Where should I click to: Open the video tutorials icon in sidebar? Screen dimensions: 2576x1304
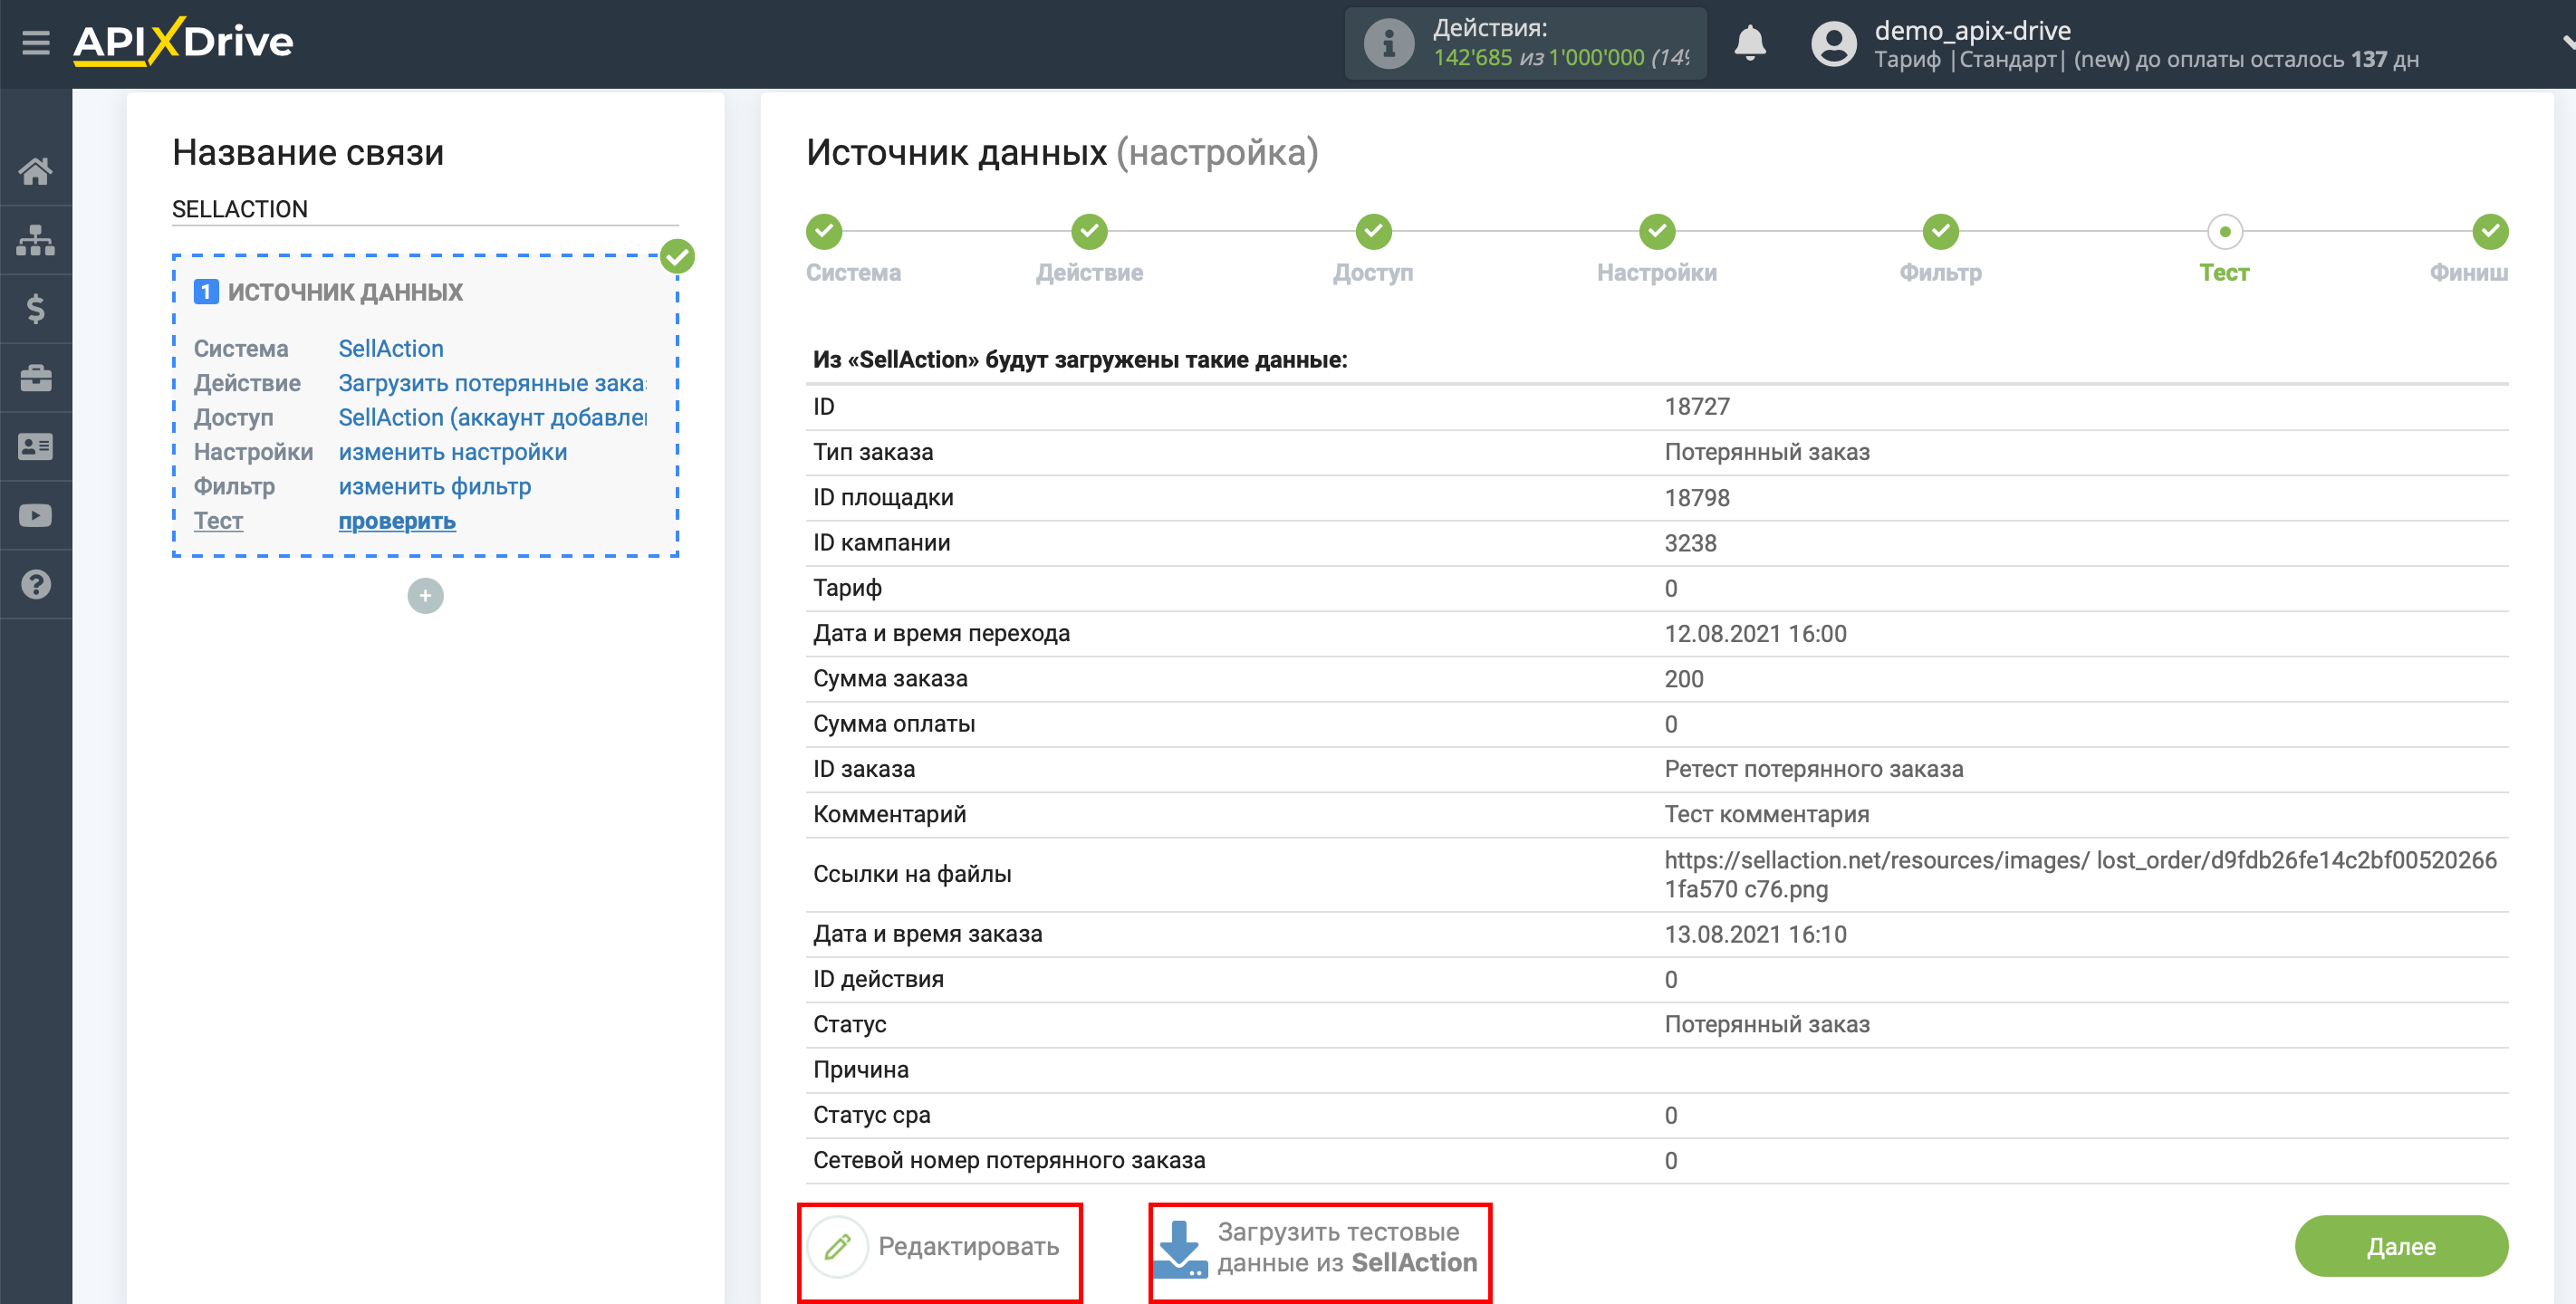point(36,516)
